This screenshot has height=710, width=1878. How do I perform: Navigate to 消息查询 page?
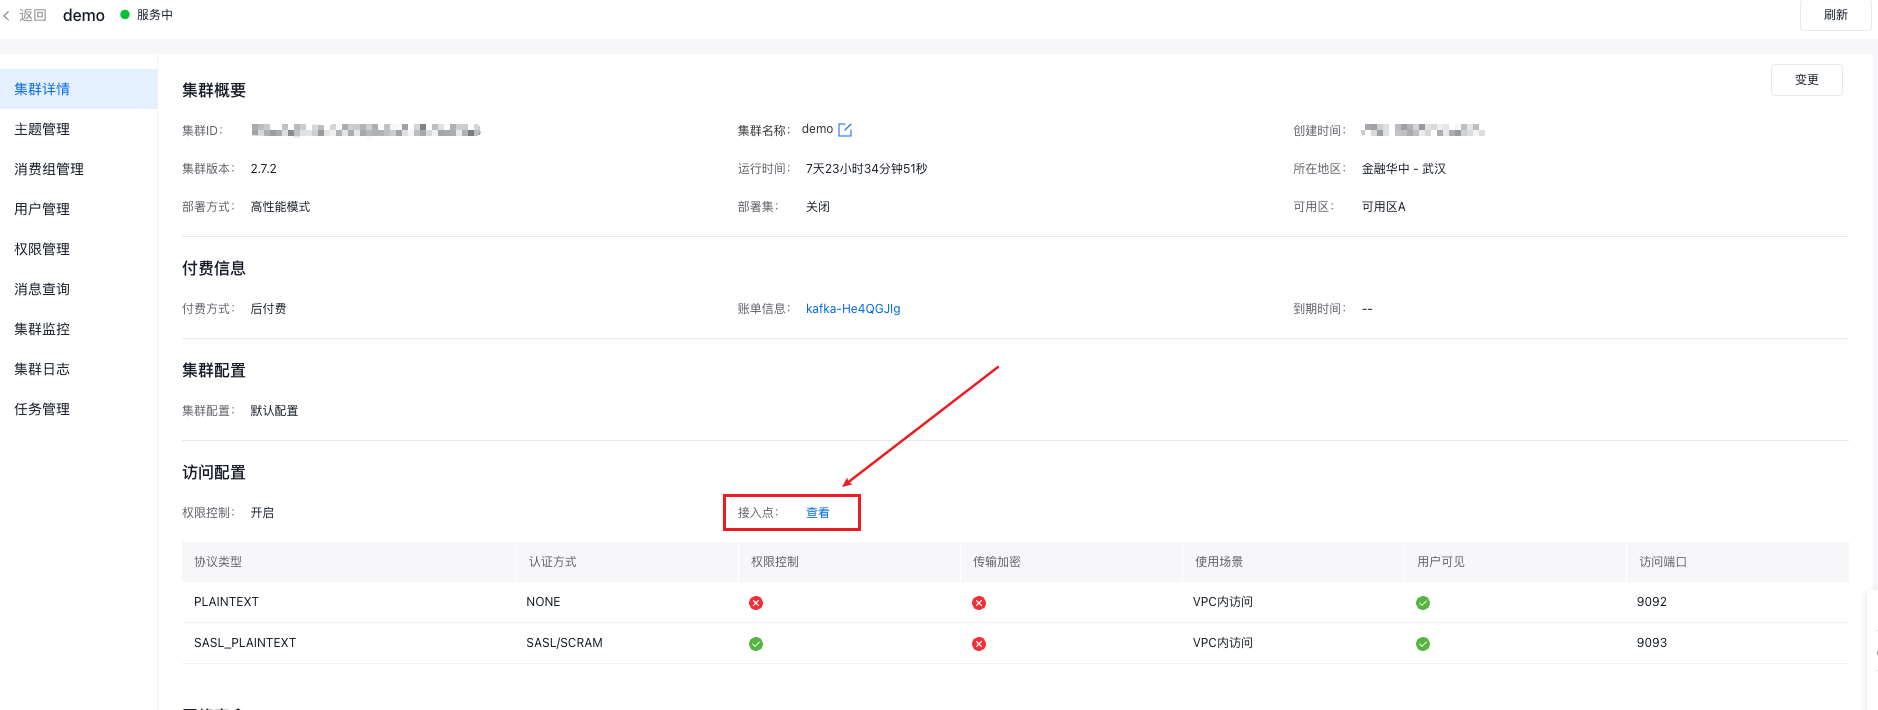coord(42,289)
